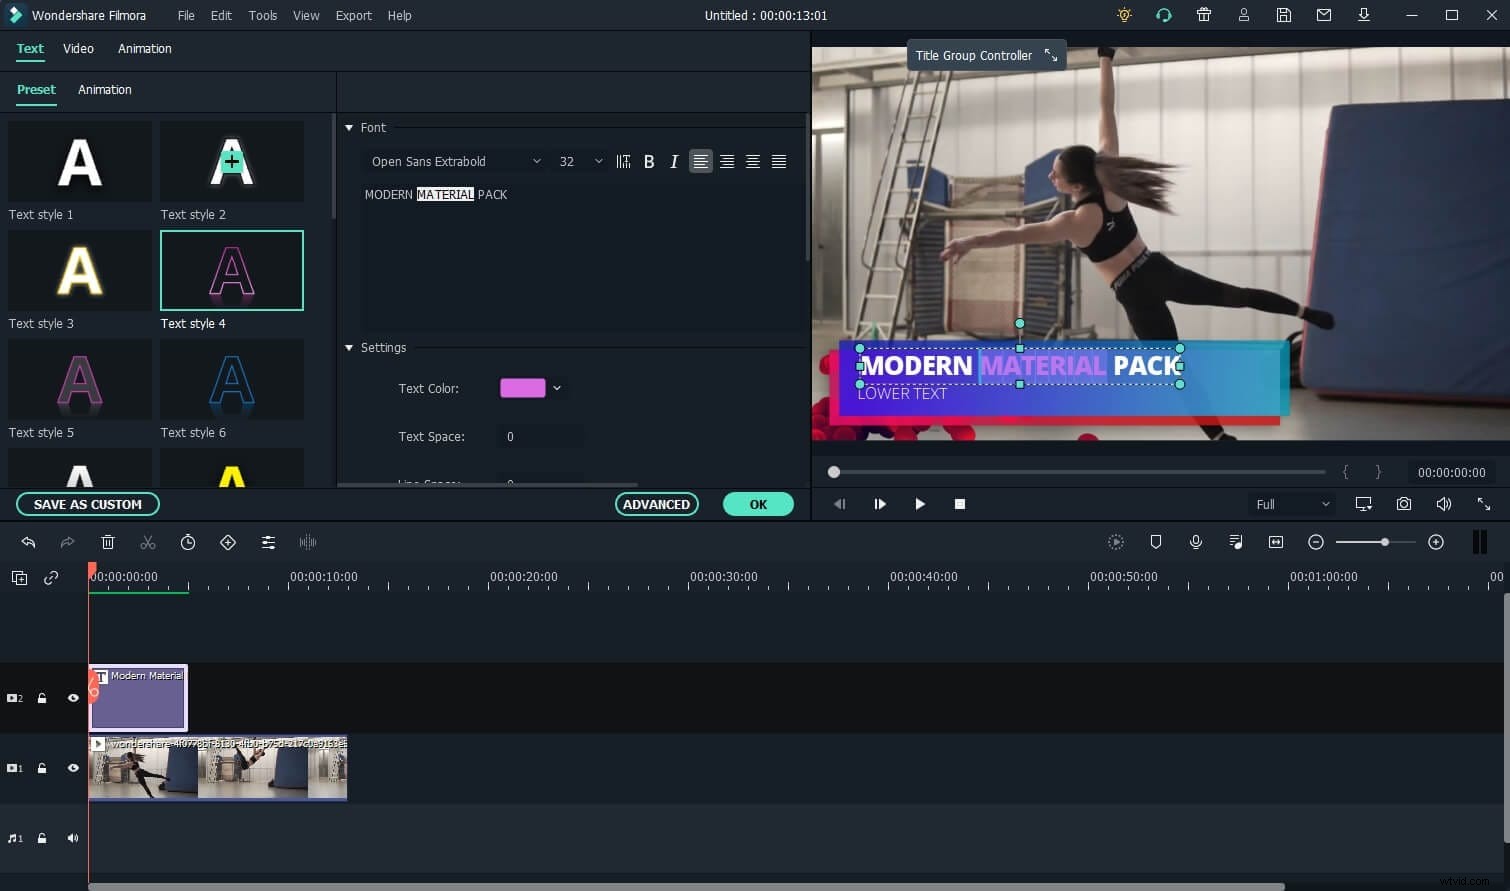1510x891 pixels.
Task: Select the Undo arrow icon
Action: tap(28, 542)
